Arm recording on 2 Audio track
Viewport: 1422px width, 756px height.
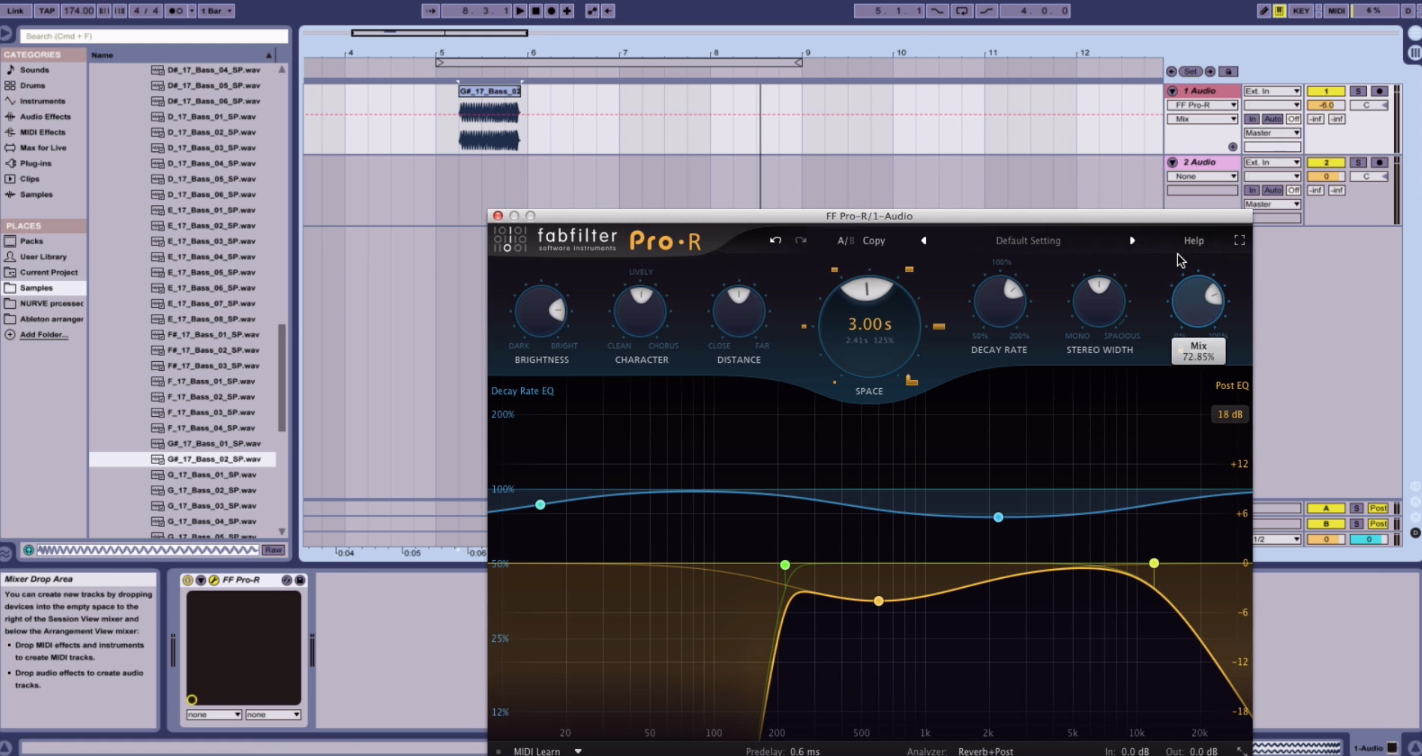(x=1379, y=162)
